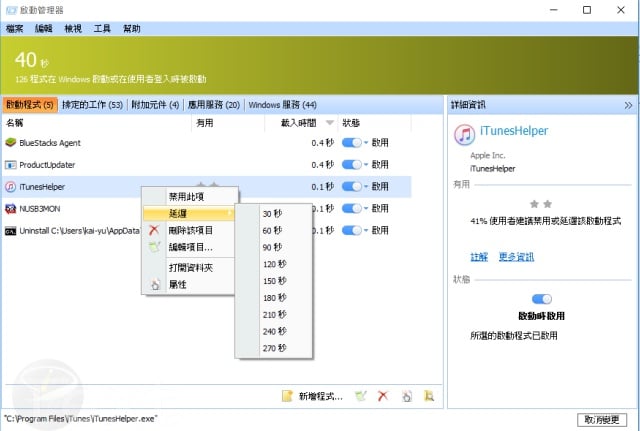Click the ProductUpdater entry icon
Image resolution: width=640 pixels, height=431 pixels.
click(x=11, y=165)
